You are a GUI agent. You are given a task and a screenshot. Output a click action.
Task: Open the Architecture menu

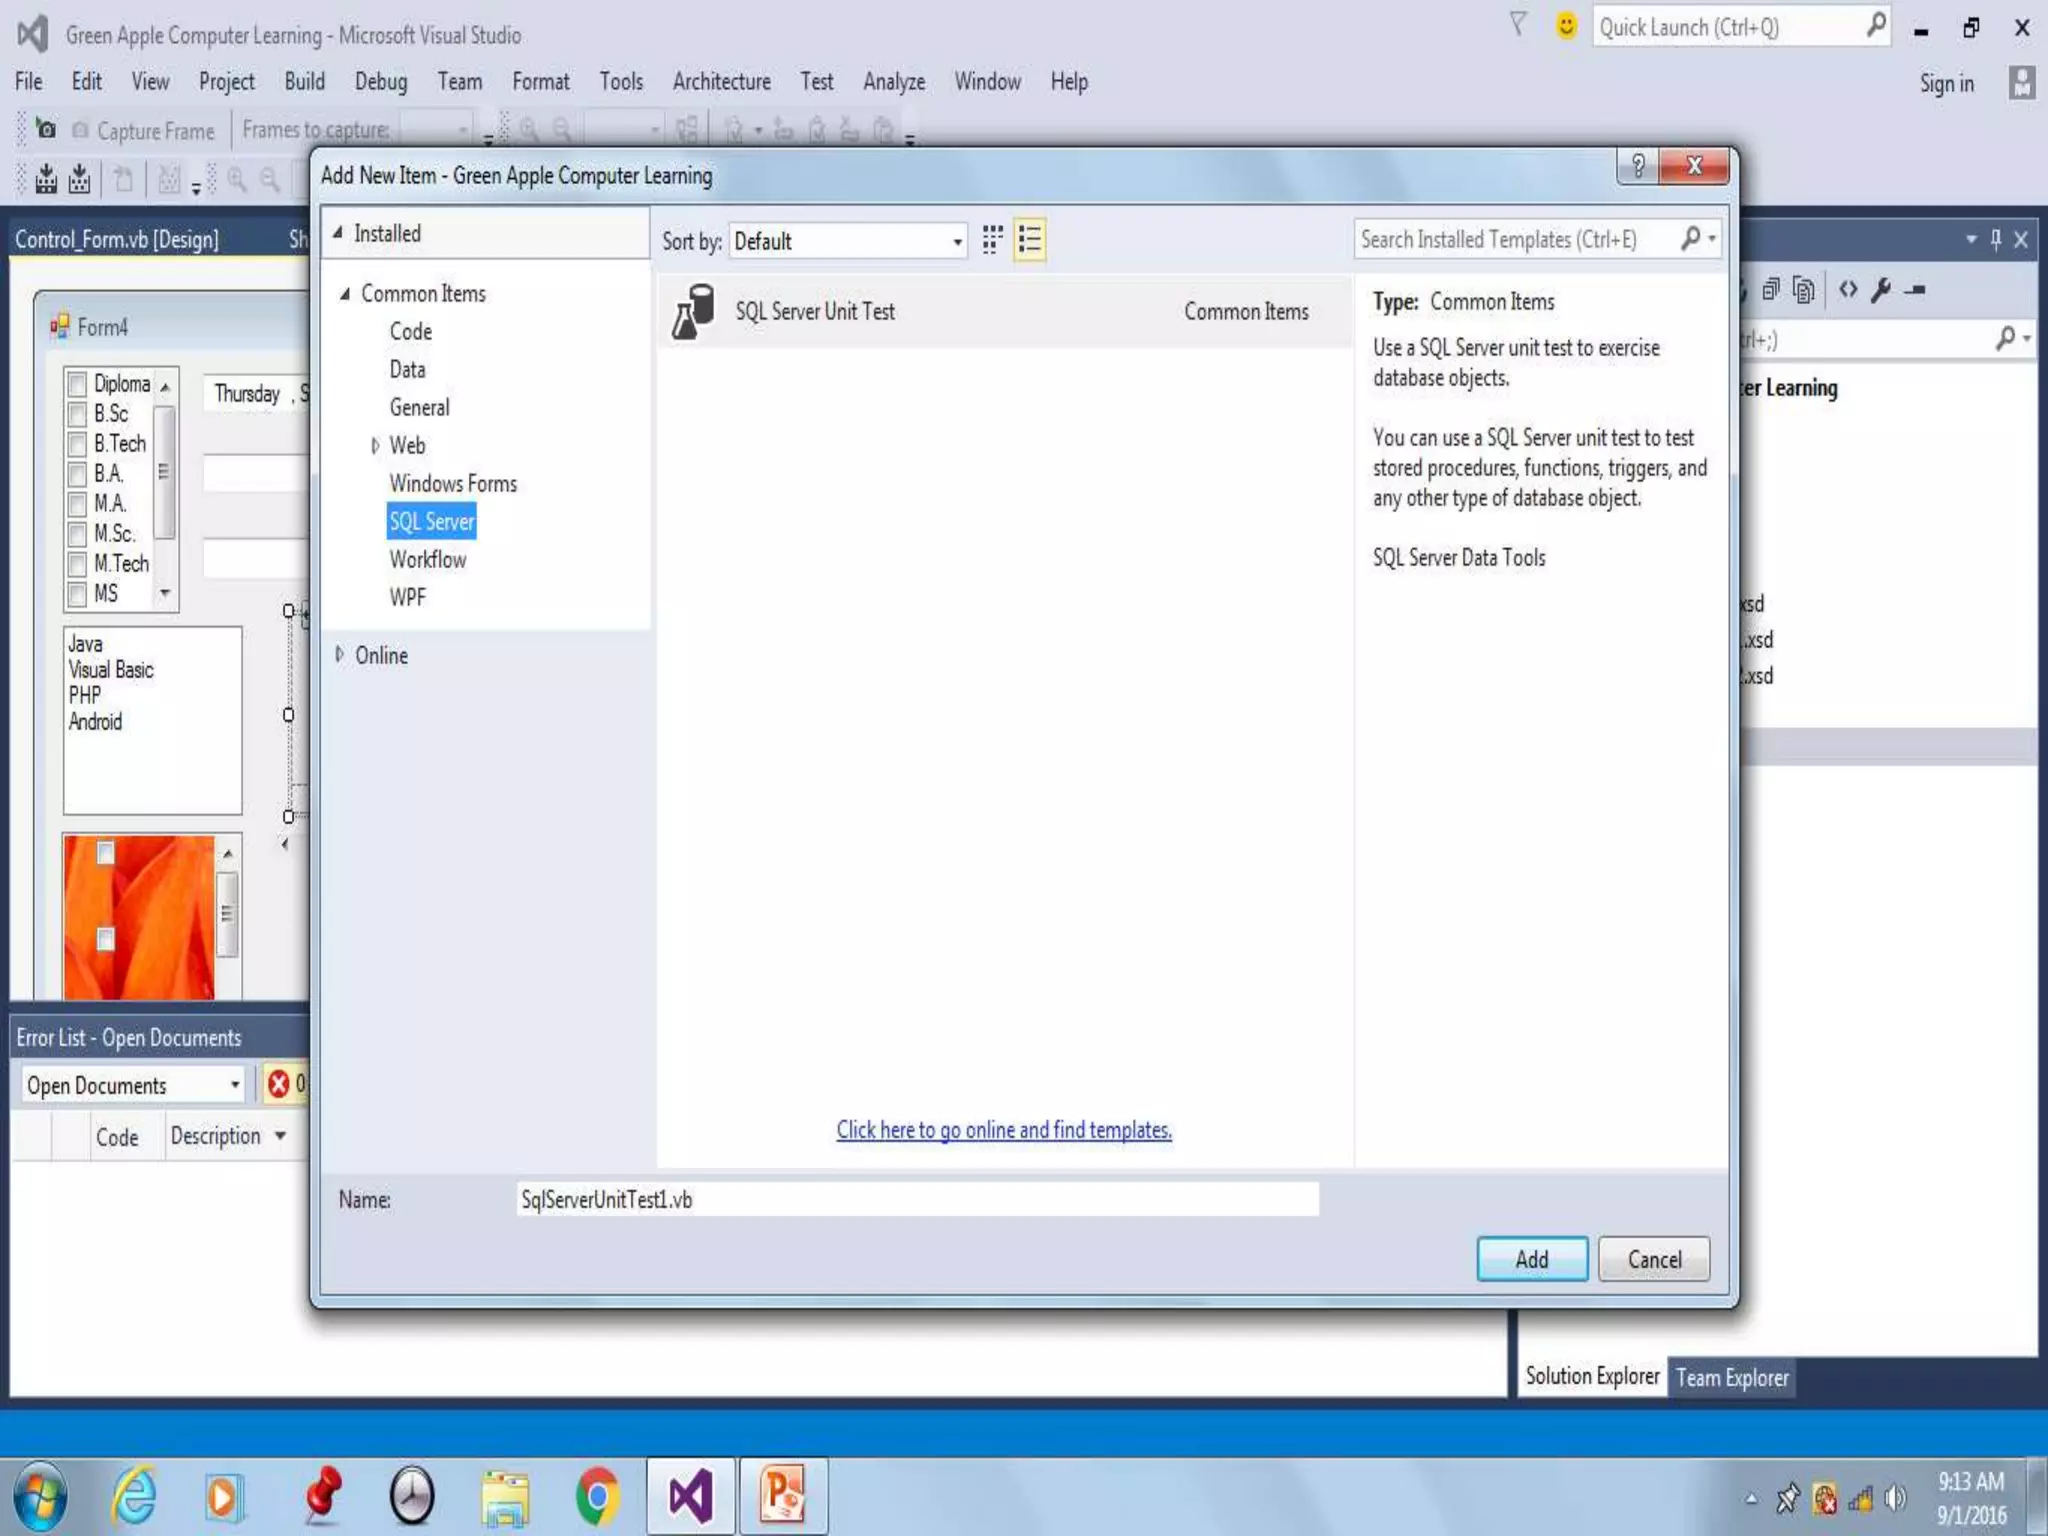click(x=721, y=82)
